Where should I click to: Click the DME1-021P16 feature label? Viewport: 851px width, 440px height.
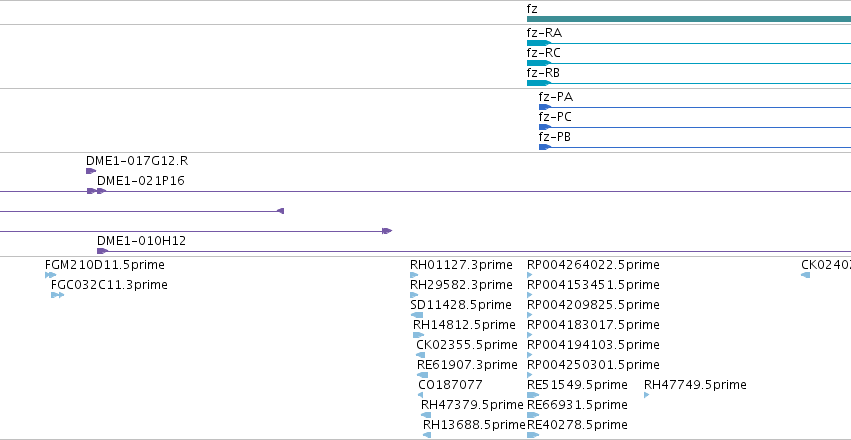pos(141,181)
